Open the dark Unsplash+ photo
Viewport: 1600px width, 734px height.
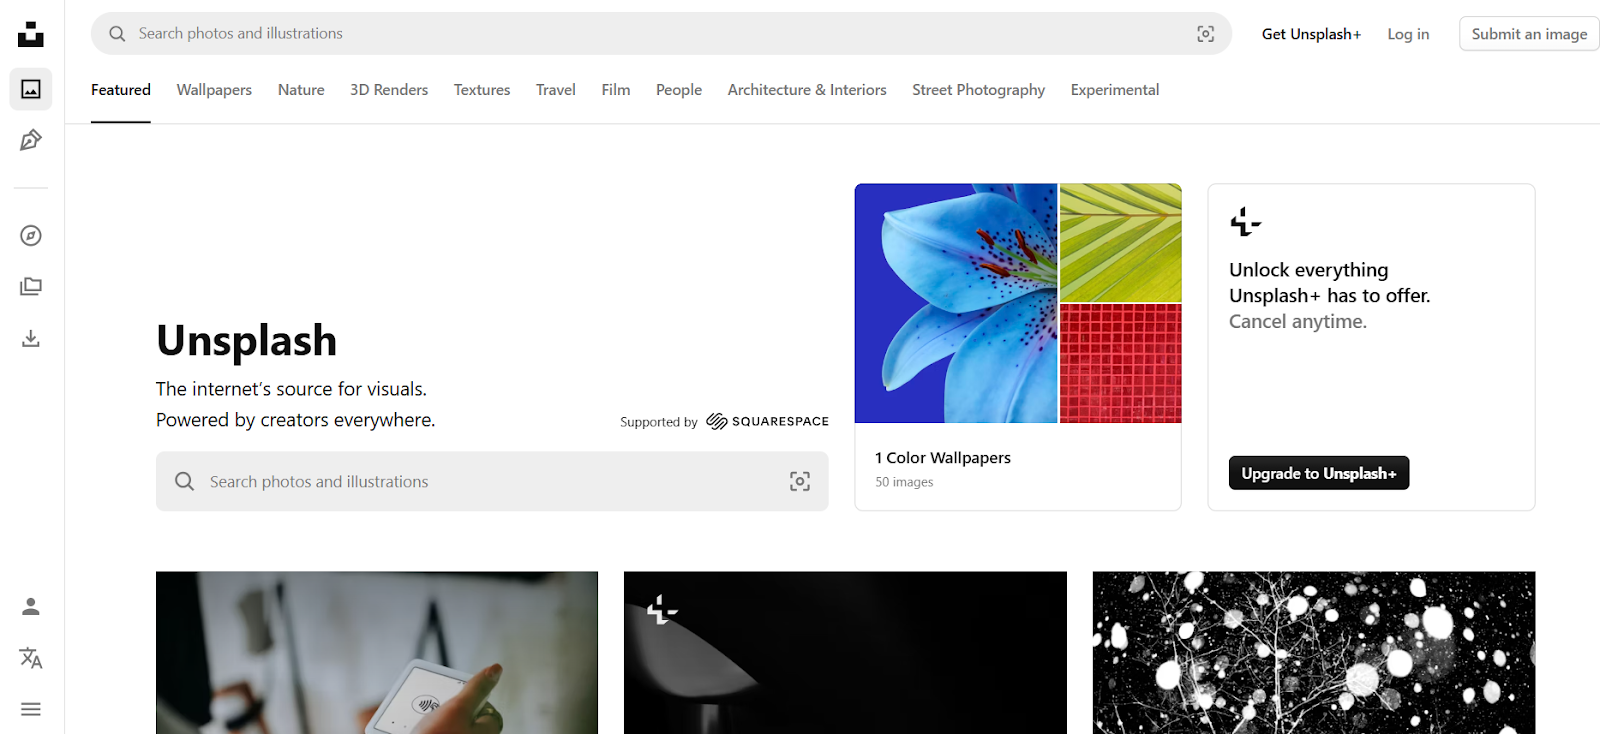(x=845, y=653)
